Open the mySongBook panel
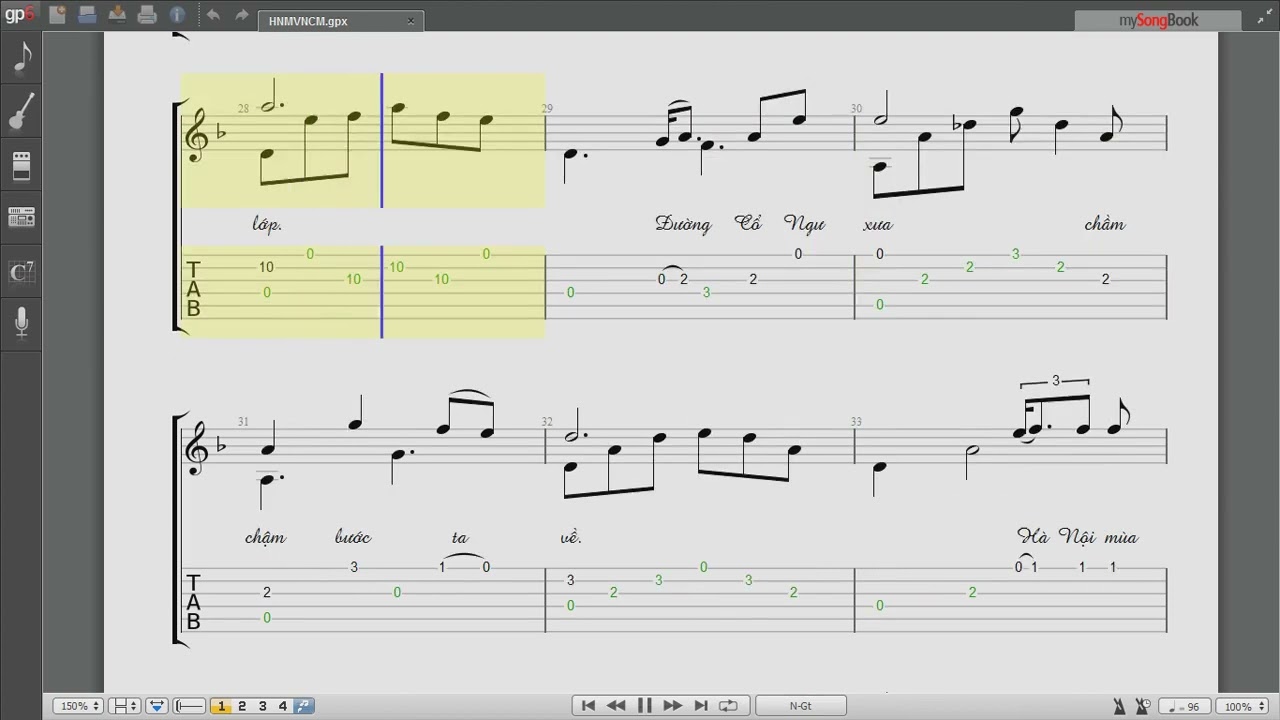The width and height of the screenshot is (1280, 720). pos(1157,20)
